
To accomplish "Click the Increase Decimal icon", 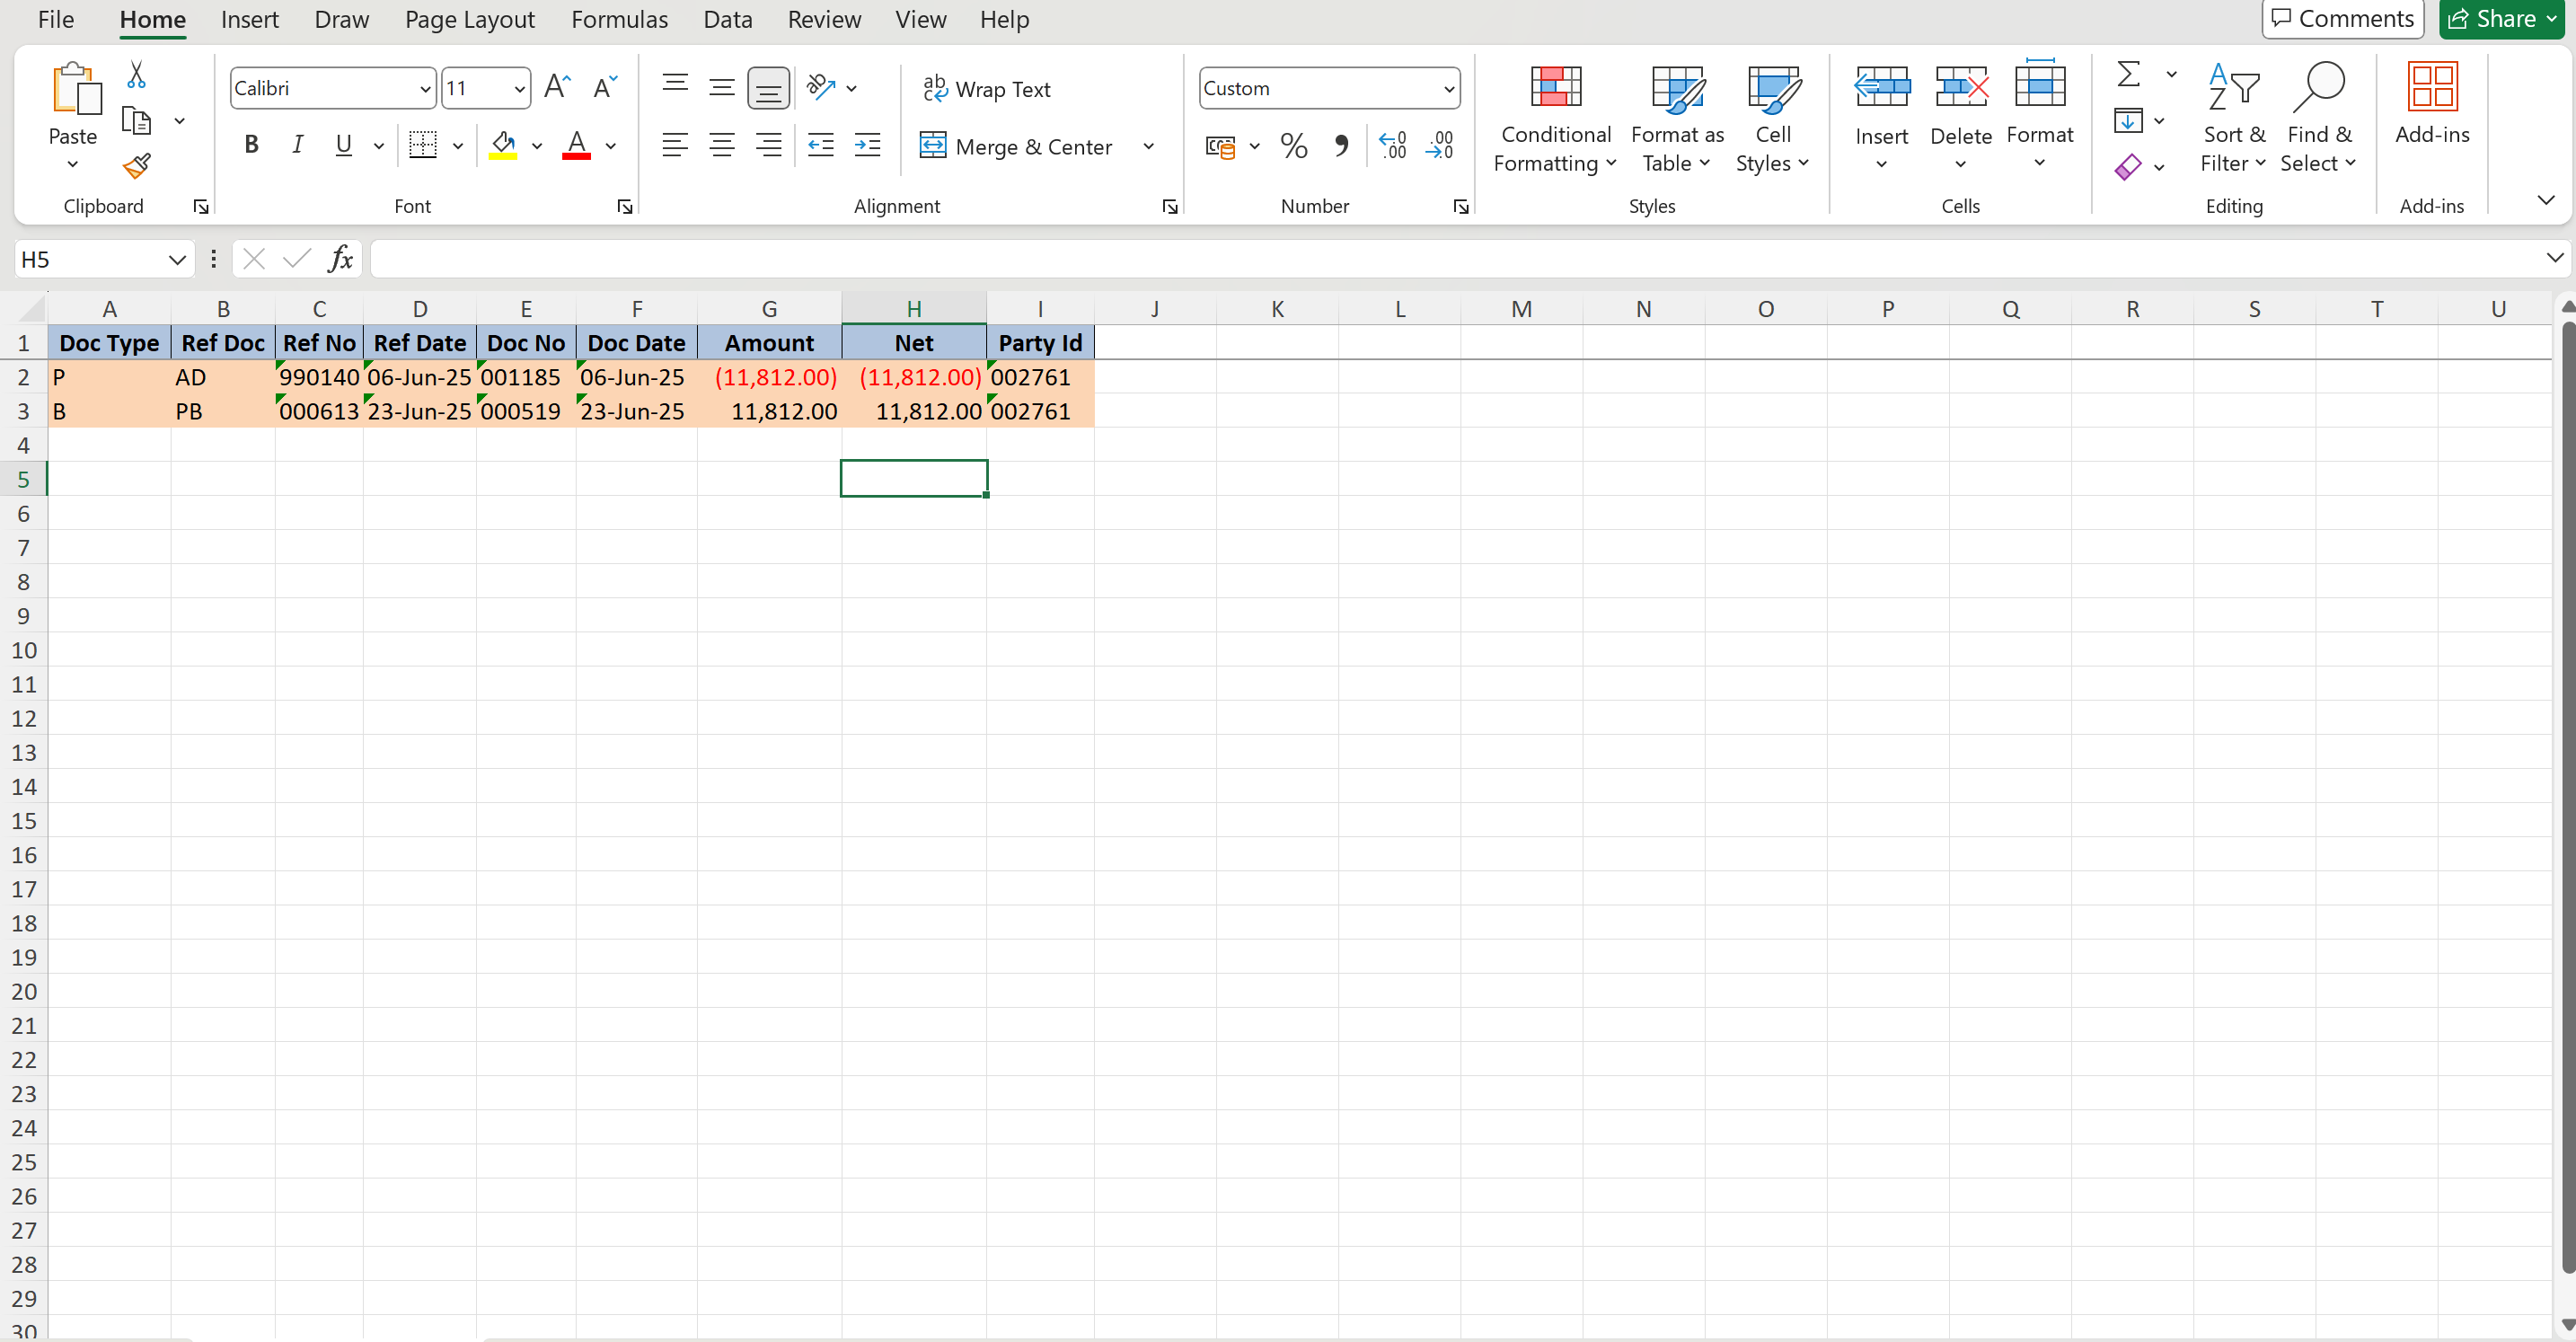I will coord(1392,146).
